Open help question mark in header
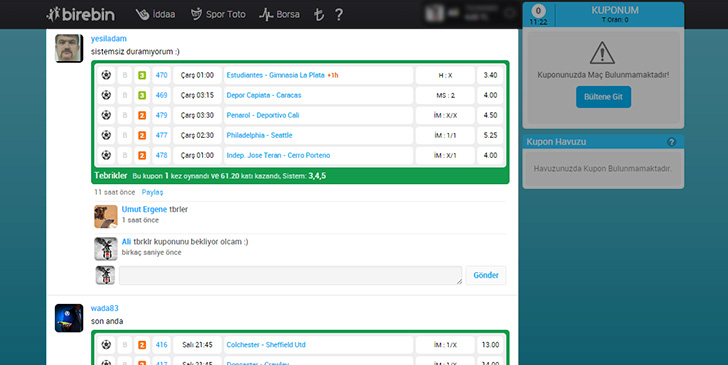The height and width of the screenshot is (365, 728). tap(339, 14)
